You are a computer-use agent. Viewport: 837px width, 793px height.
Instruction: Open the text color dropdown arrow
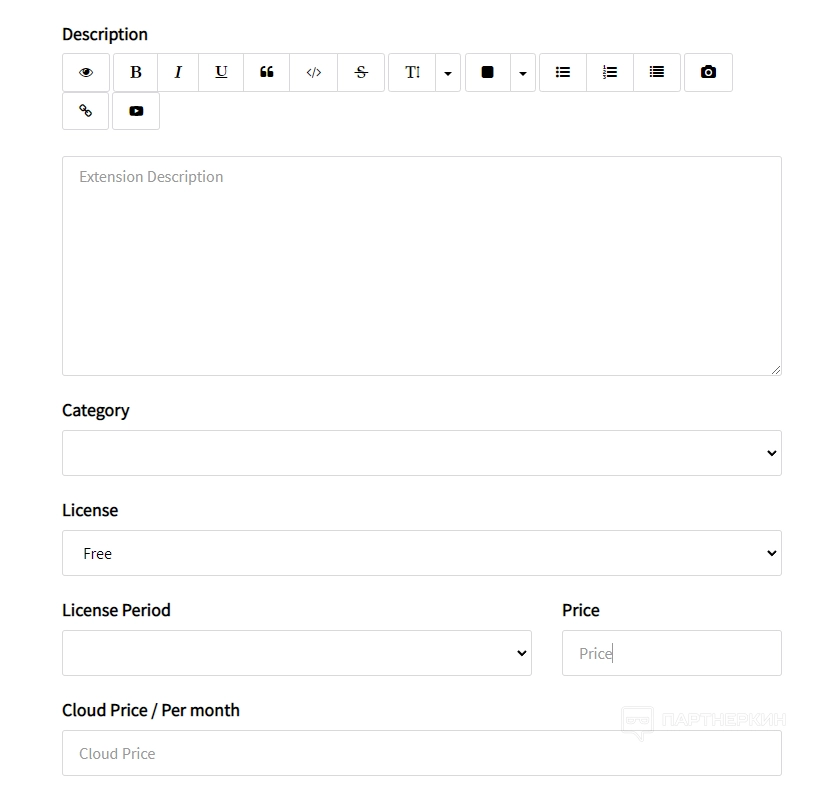pos(523,73)
